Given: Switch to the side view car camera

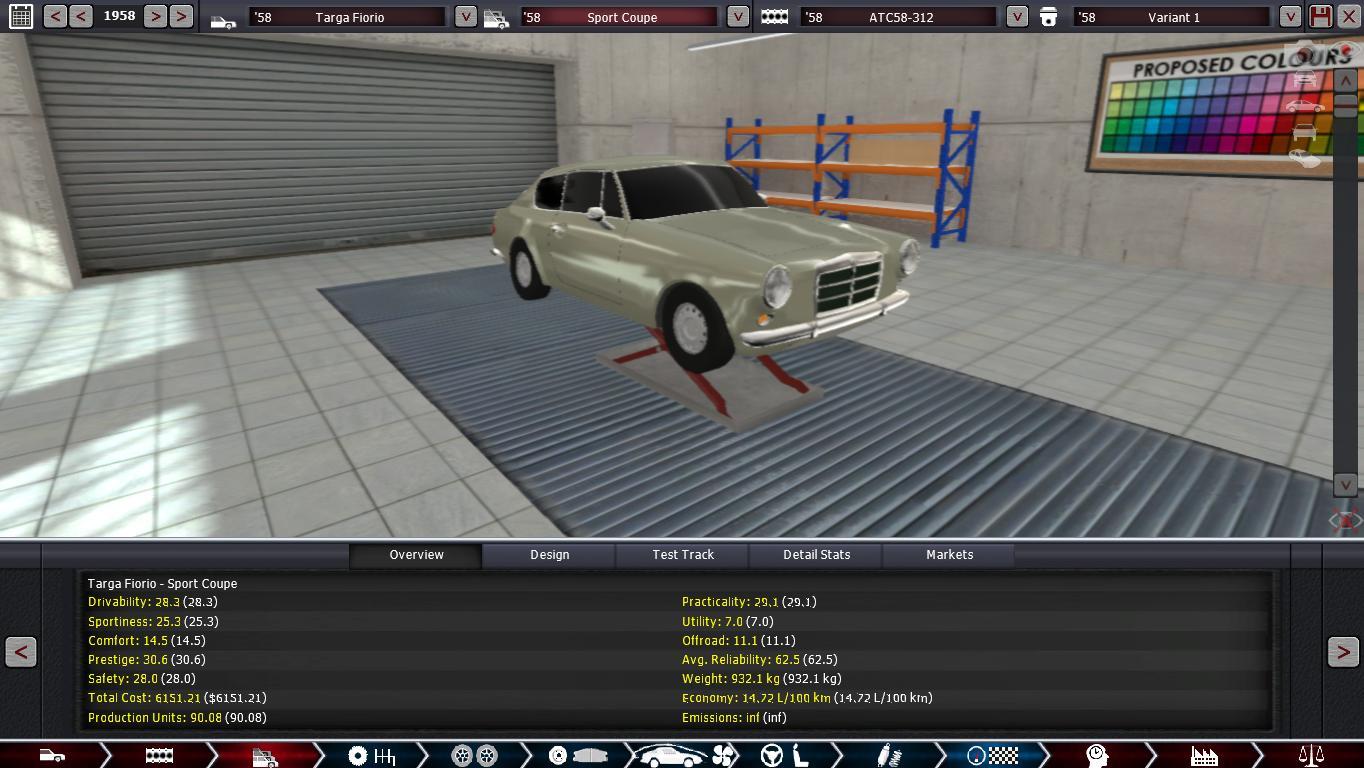Looking at the screenshot, I should click(1304, 105).
